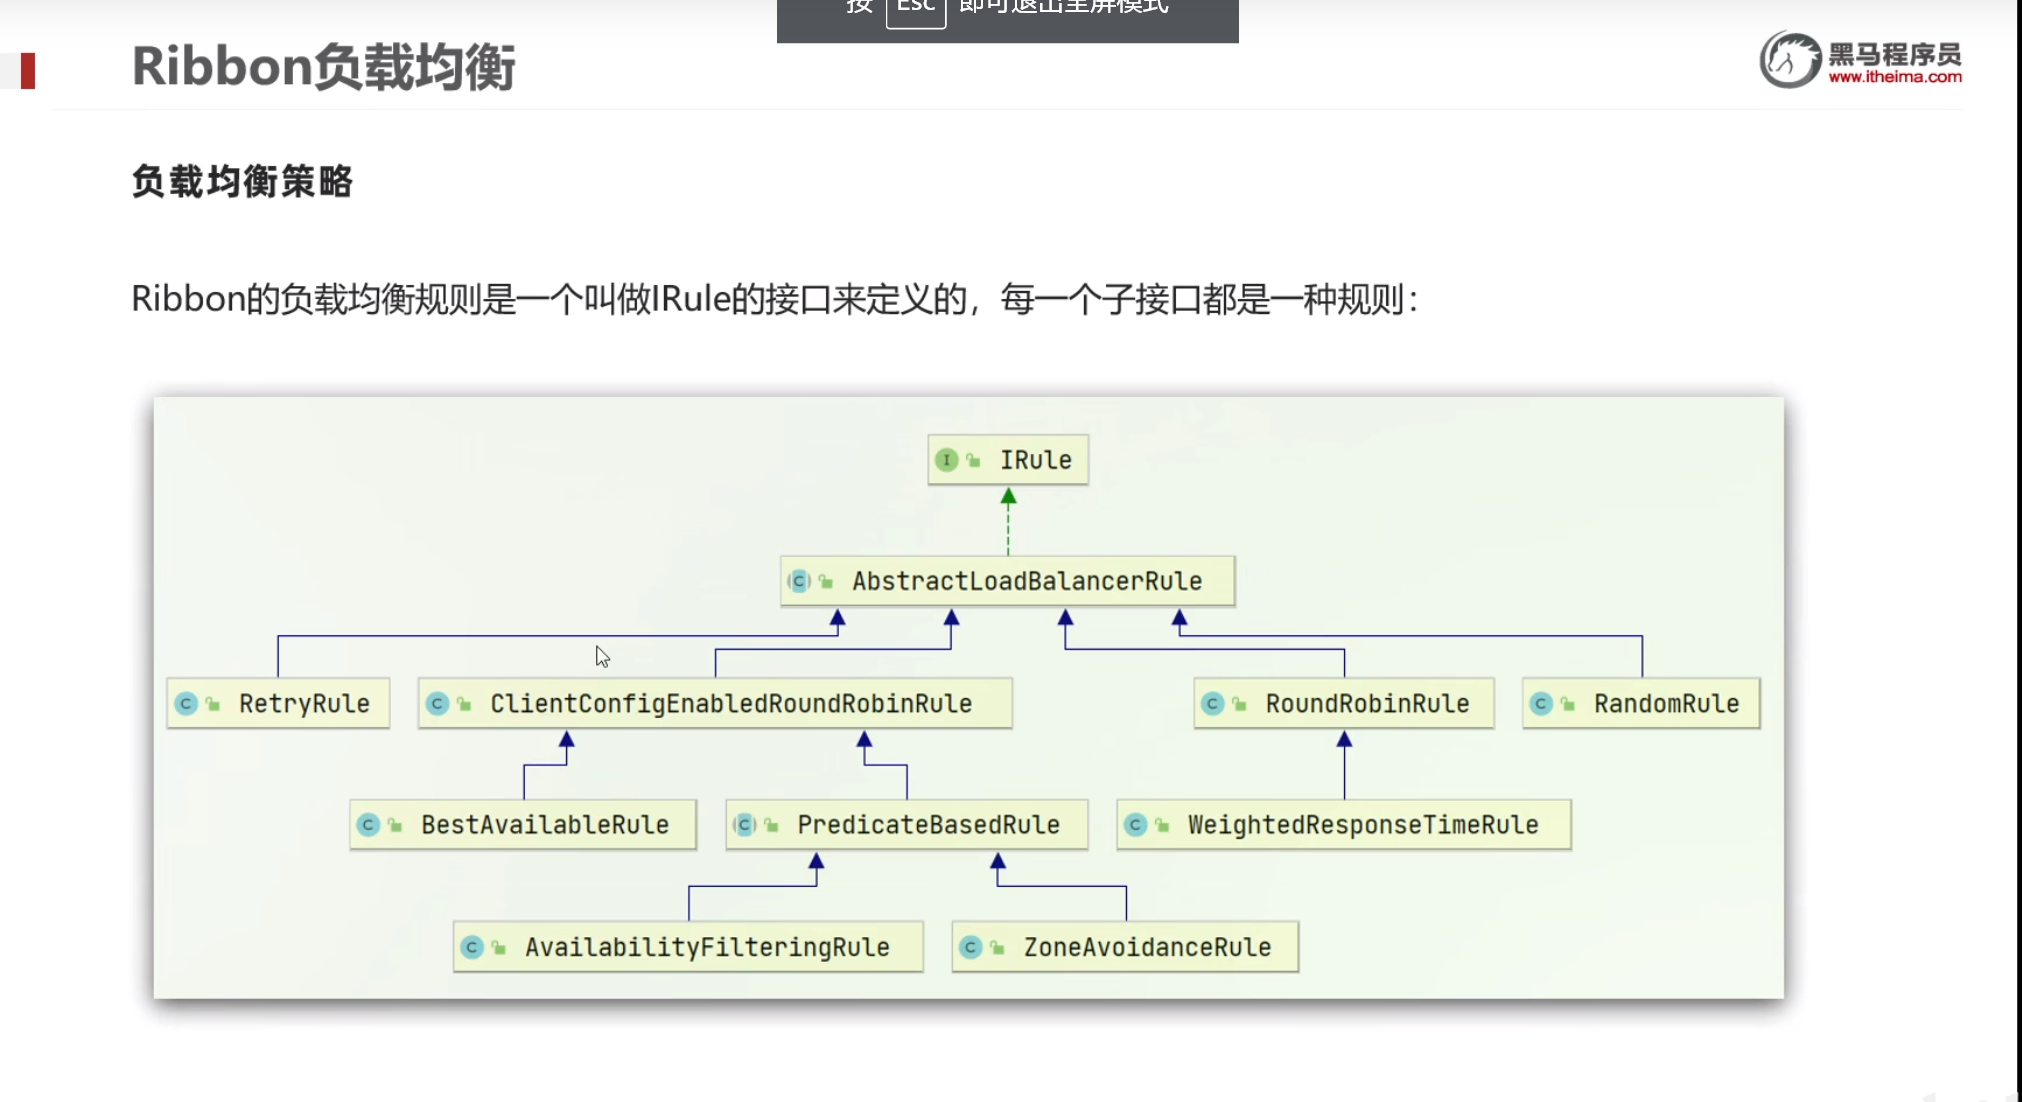
Task: Click the abstract class icon beside PredicateBasedRule
Action: [x=744, y=825]
